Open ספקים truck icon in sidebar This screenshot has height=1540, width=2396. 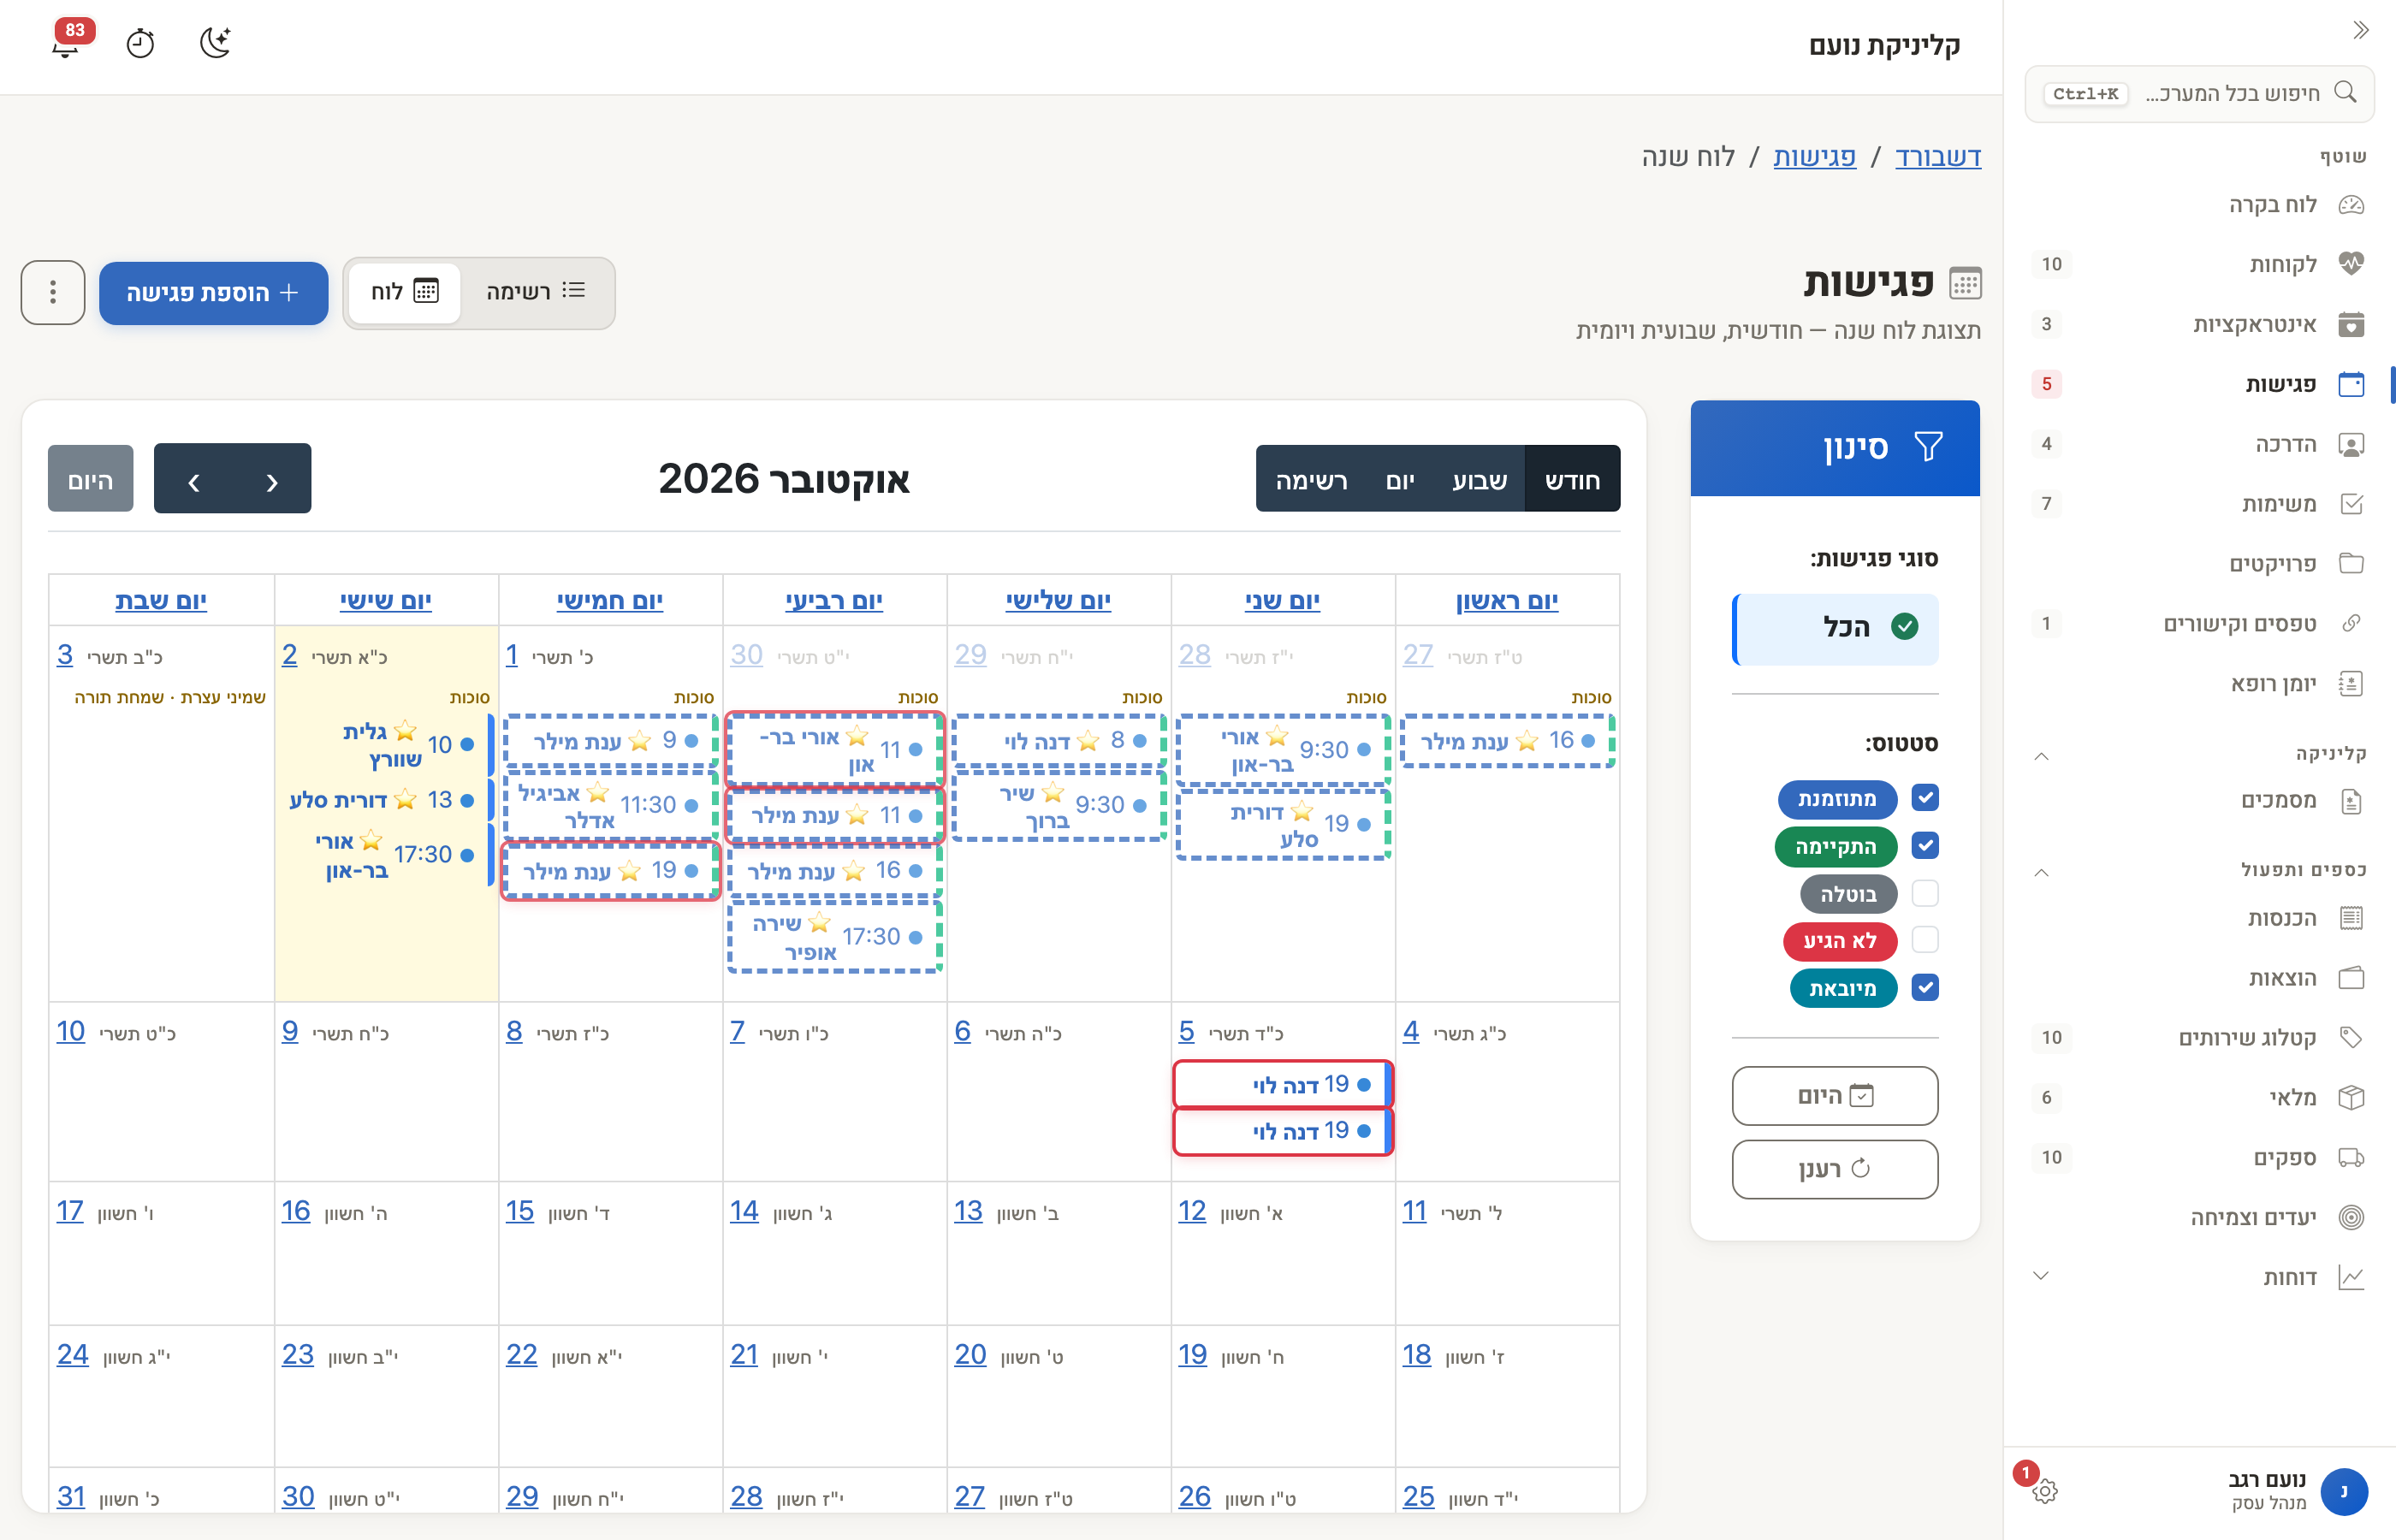[x=2351, y=1158]
